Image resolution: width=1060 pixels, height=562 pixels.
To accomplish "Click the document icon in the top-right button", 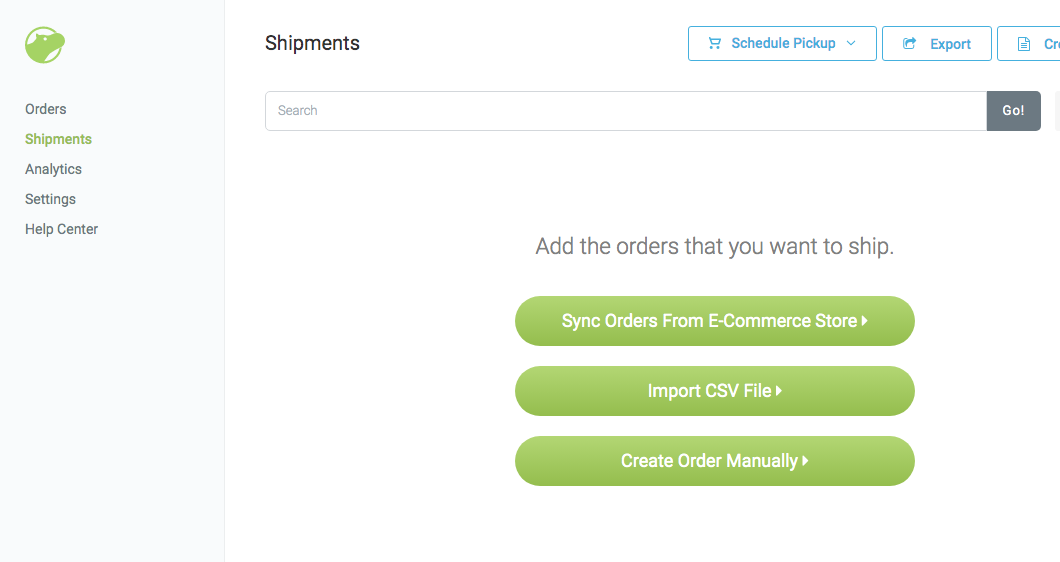I will tap(1023, 44).
